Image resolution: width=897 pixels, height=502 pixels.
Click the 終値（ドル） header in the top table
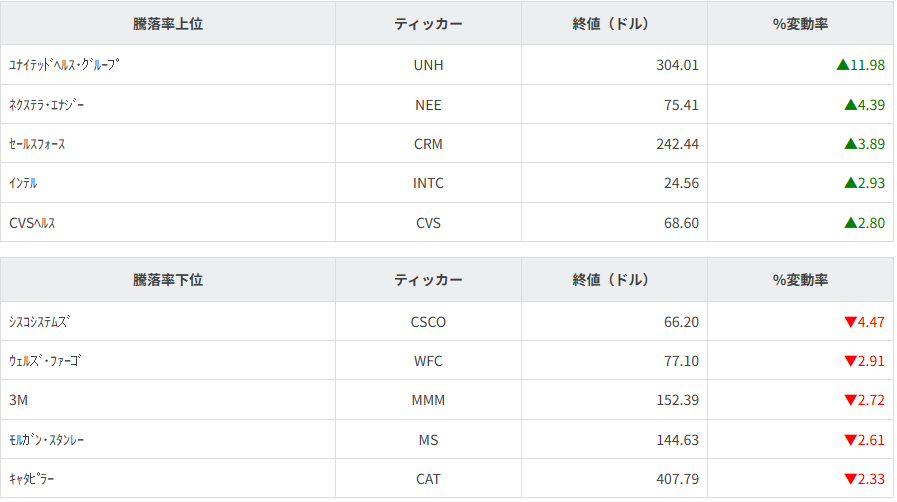coord(614,24)
